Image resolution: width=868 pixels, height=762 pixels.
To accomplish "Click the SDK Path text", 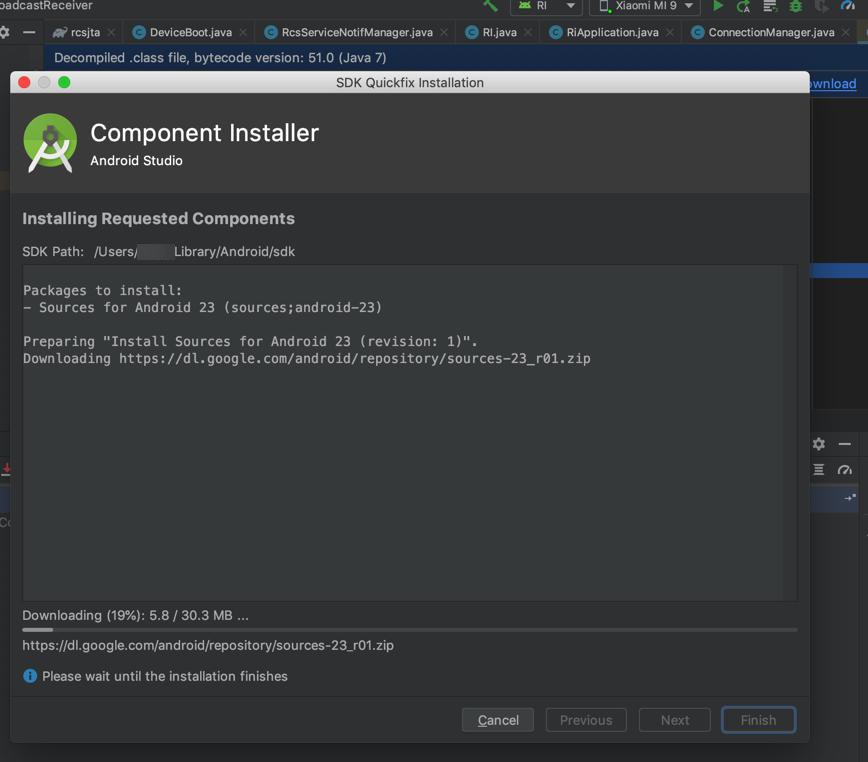I will pos(158,252).
